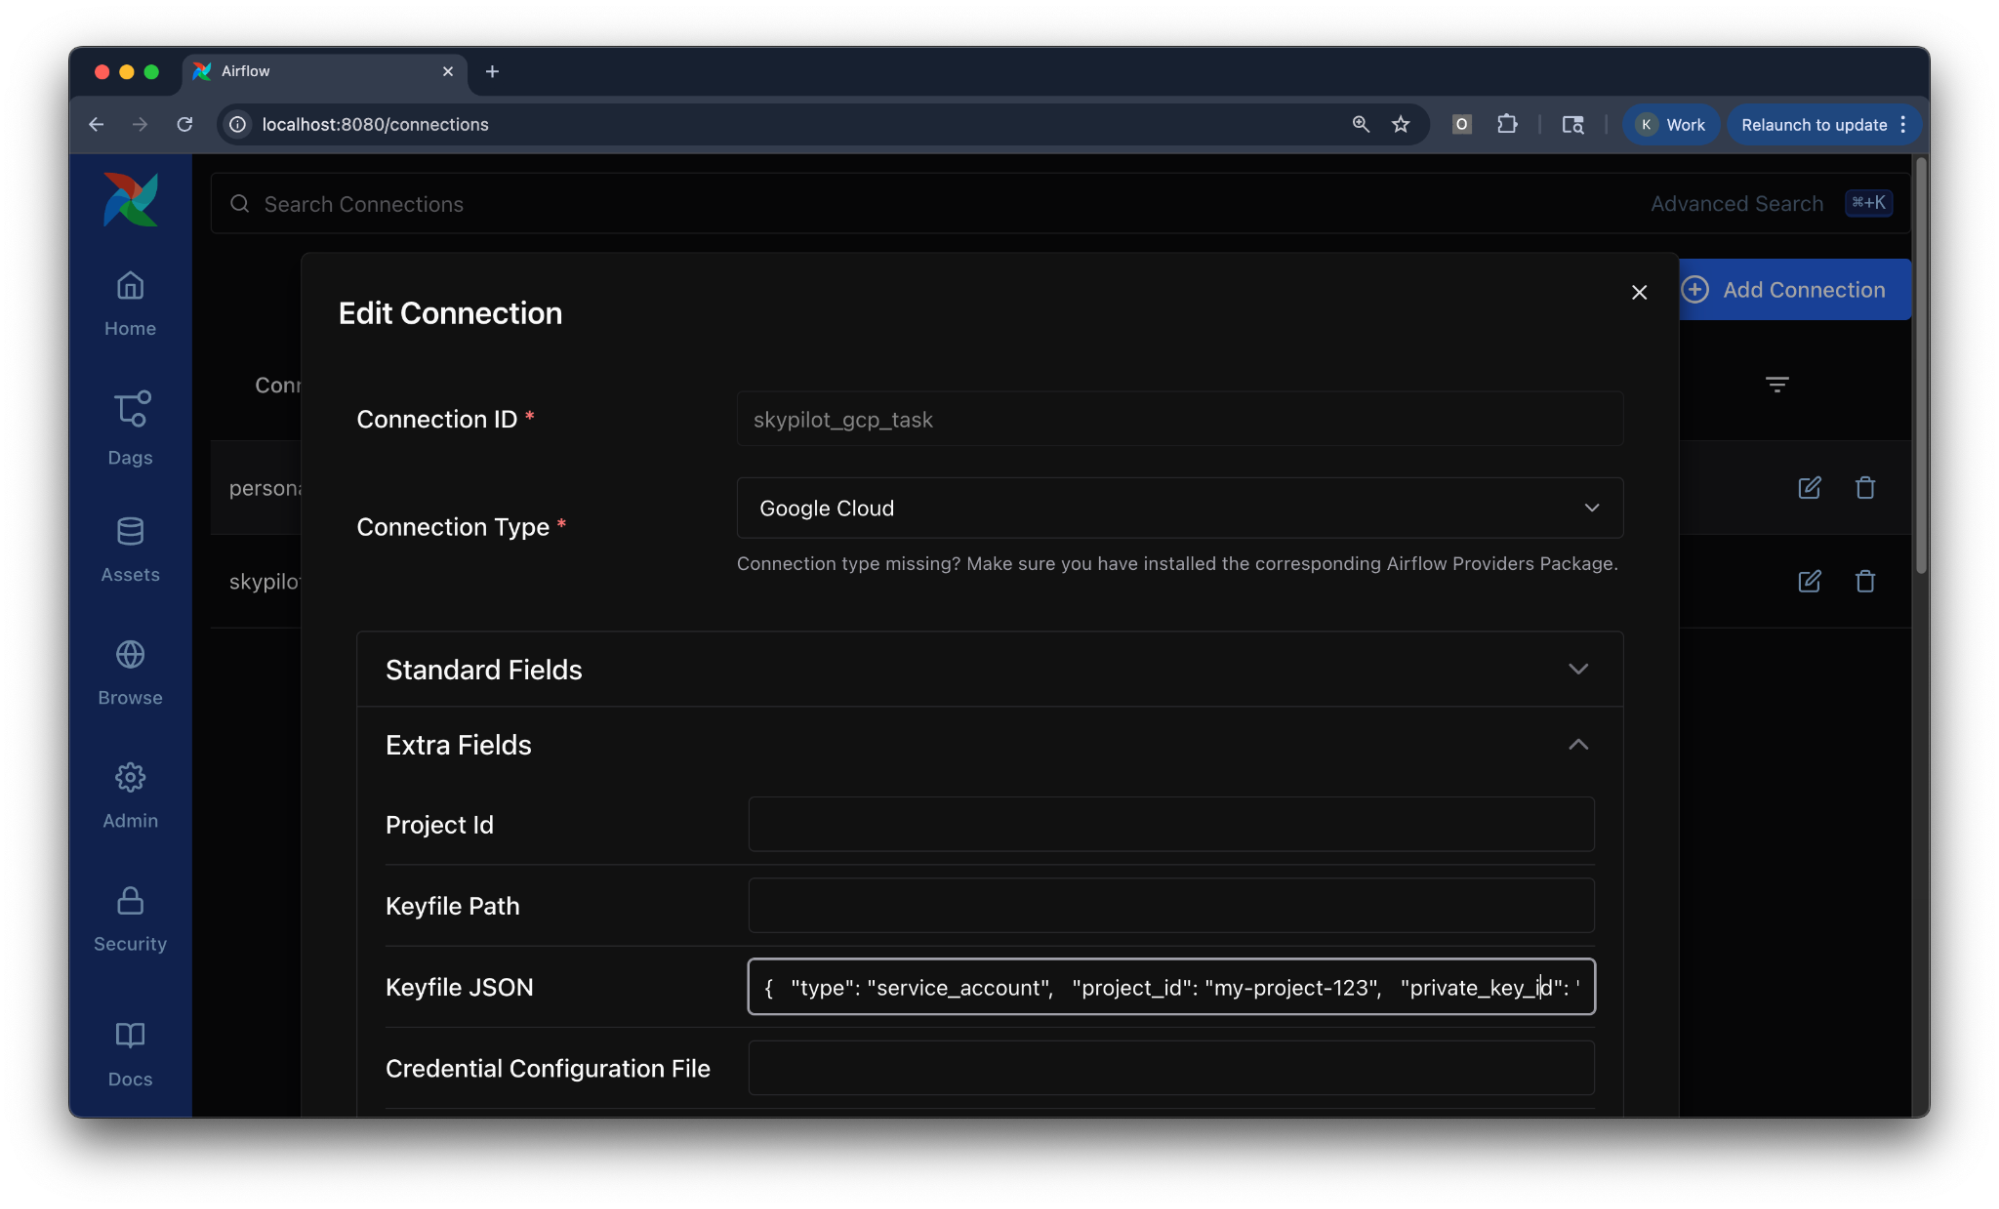
Task: Open the Connection Type dropdown
Action: click(x=1178, y=508)
